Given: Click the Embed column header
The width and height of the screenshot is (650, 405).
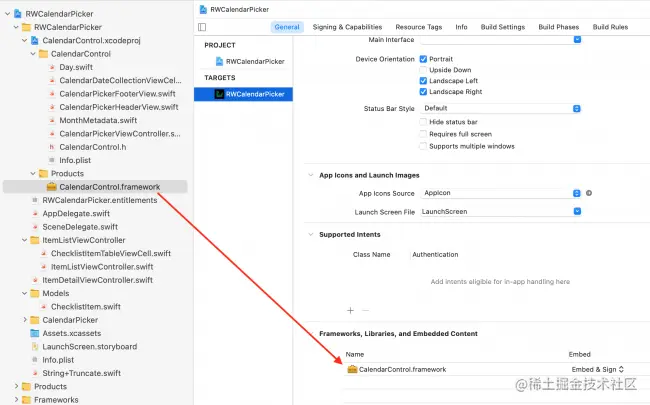Looking at the screenshot, I should point(580,354).
